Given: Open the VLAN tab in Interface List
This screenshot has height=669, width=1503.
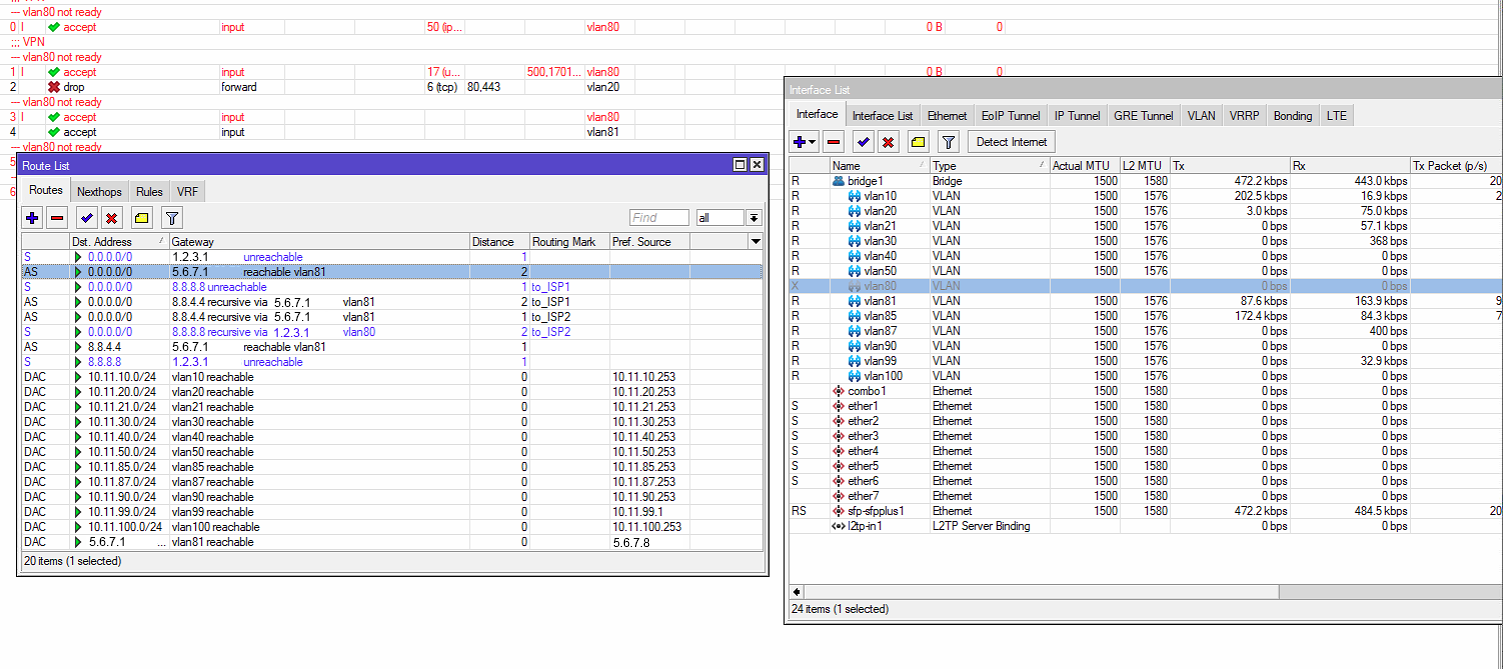Looking at the screenshot, I should coord(1202,115).
